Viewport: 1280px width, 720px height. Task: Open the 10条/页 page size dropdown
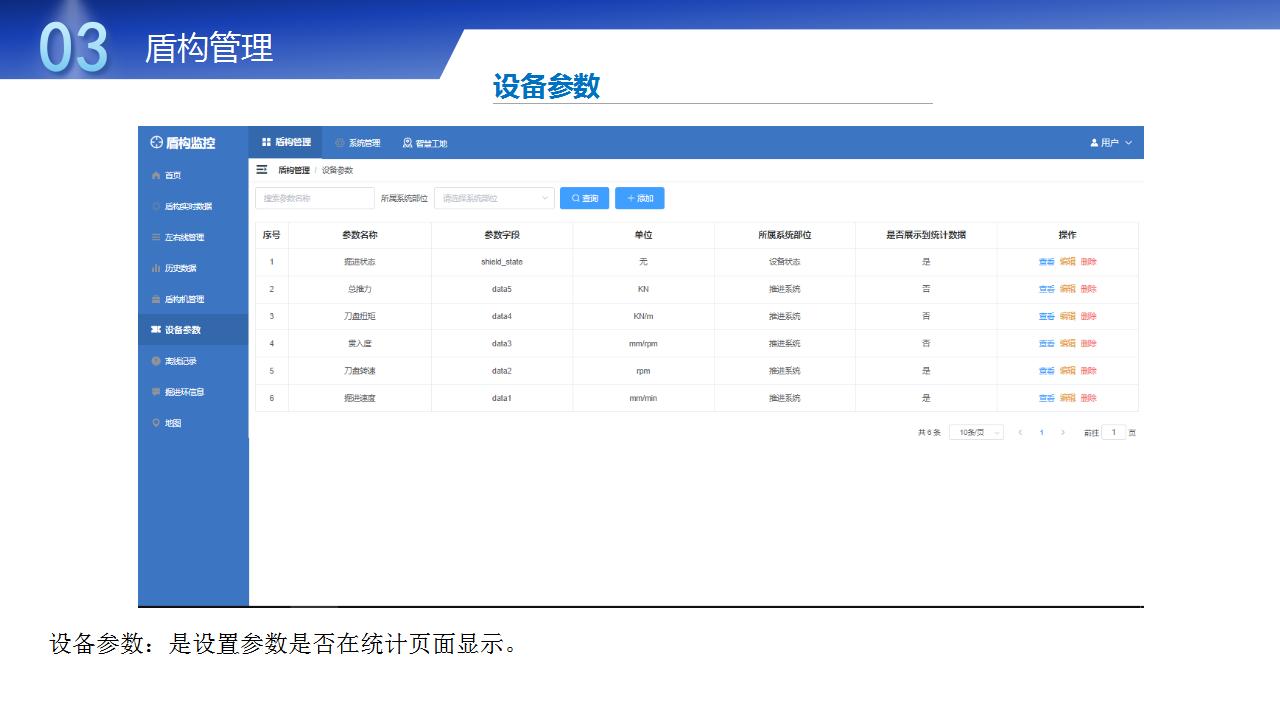976,433
